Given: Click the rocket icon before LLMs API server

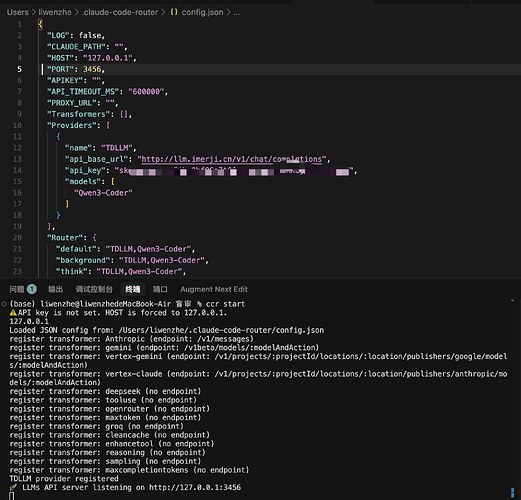Looking at the screenshot, I should pos(13,487).
